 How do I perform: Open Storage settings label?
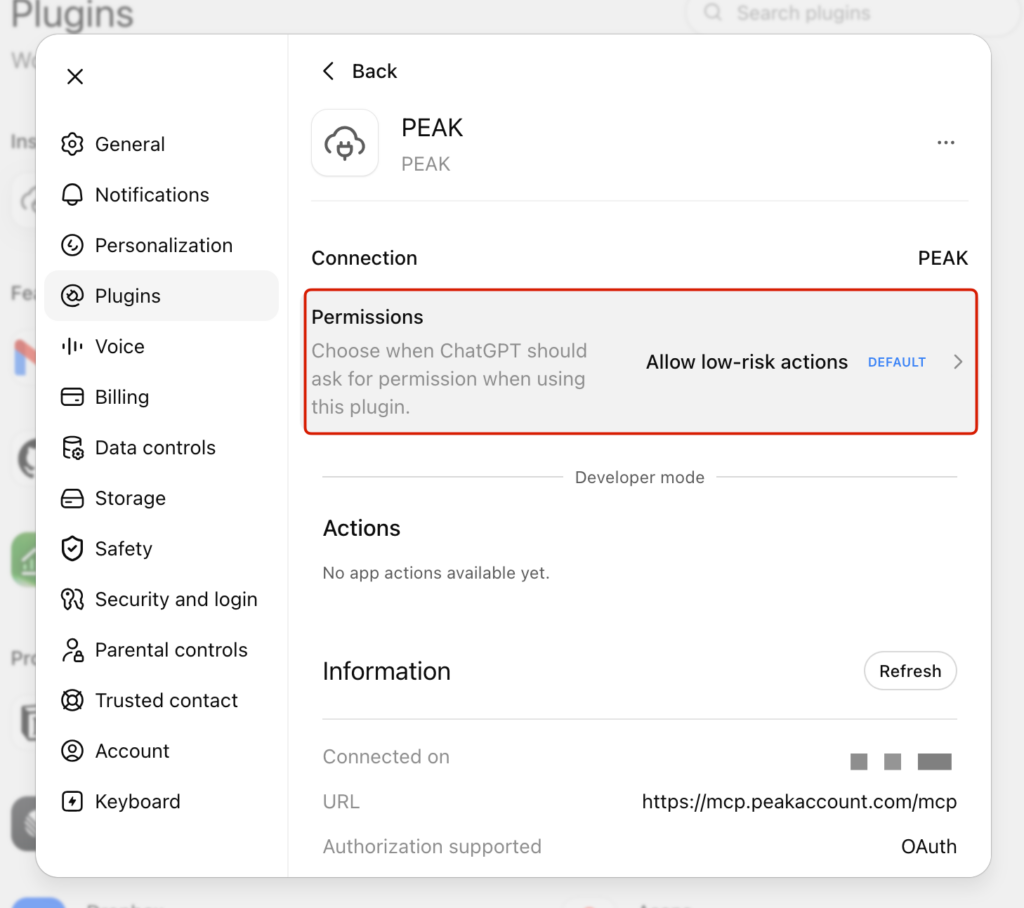(131, 498)
